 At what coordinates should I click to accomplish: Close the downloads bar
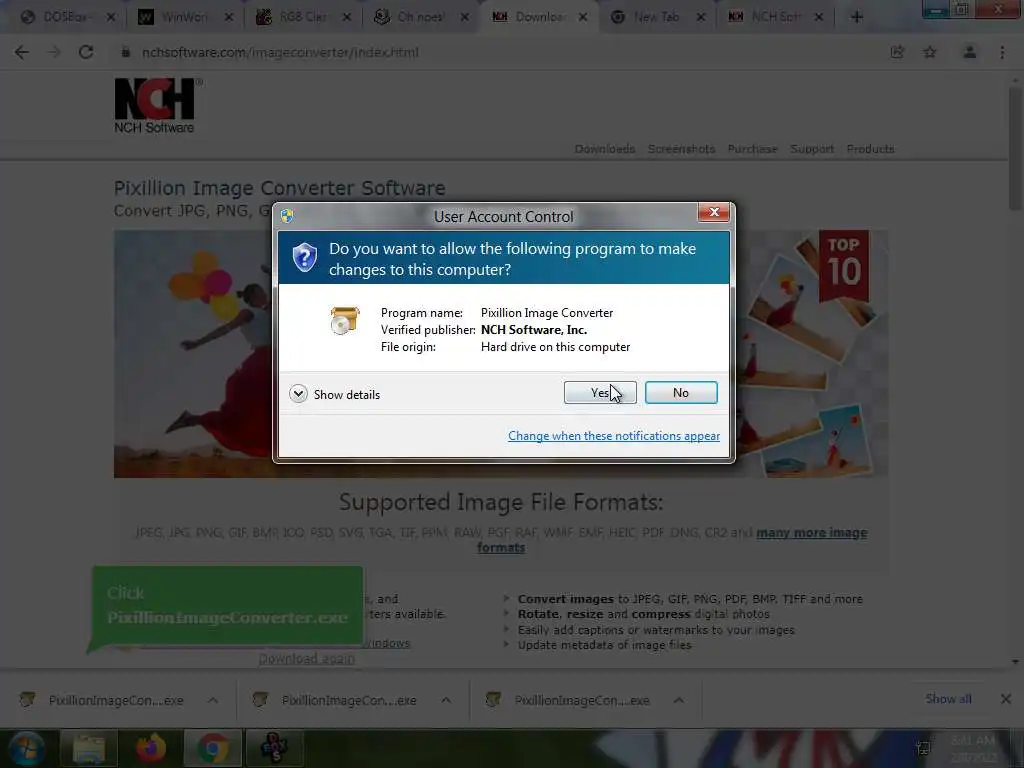pos(1006,699)
